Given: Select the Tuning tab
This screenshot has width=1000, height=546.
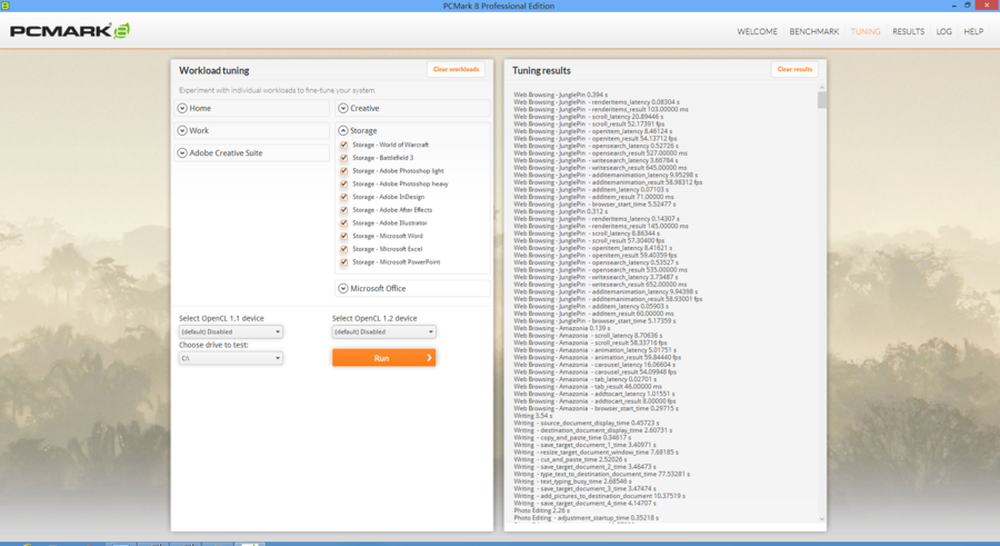Looking at the screenshot, I should 865,31.
